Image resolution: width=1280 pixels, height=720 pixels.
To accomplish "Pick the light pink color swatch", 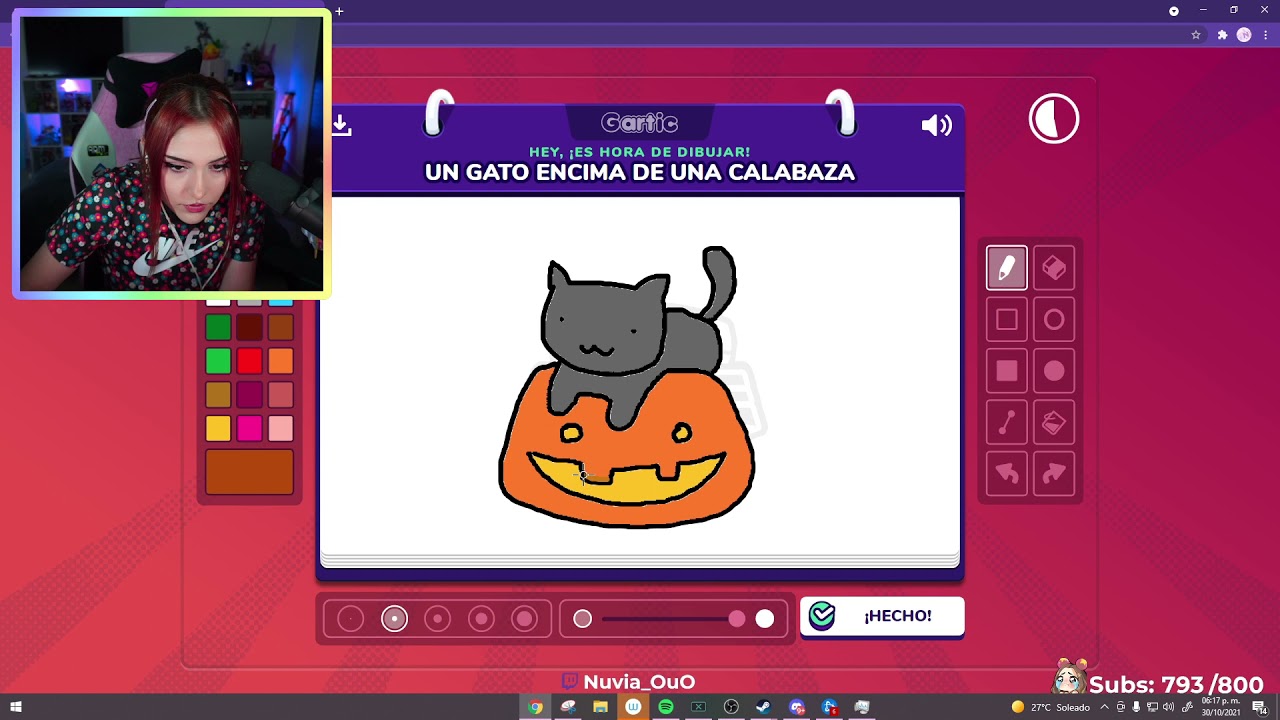I will coord(281,429).
